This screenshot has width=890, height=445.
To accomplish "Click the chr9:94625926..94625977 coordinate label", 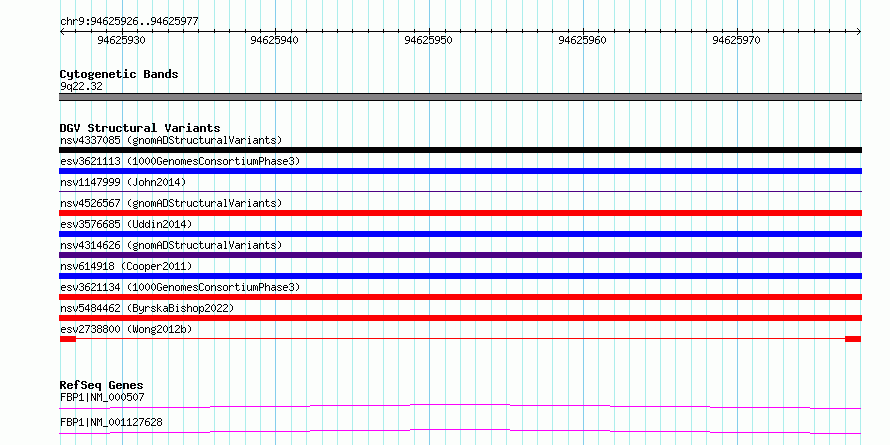I will (129, 22).
